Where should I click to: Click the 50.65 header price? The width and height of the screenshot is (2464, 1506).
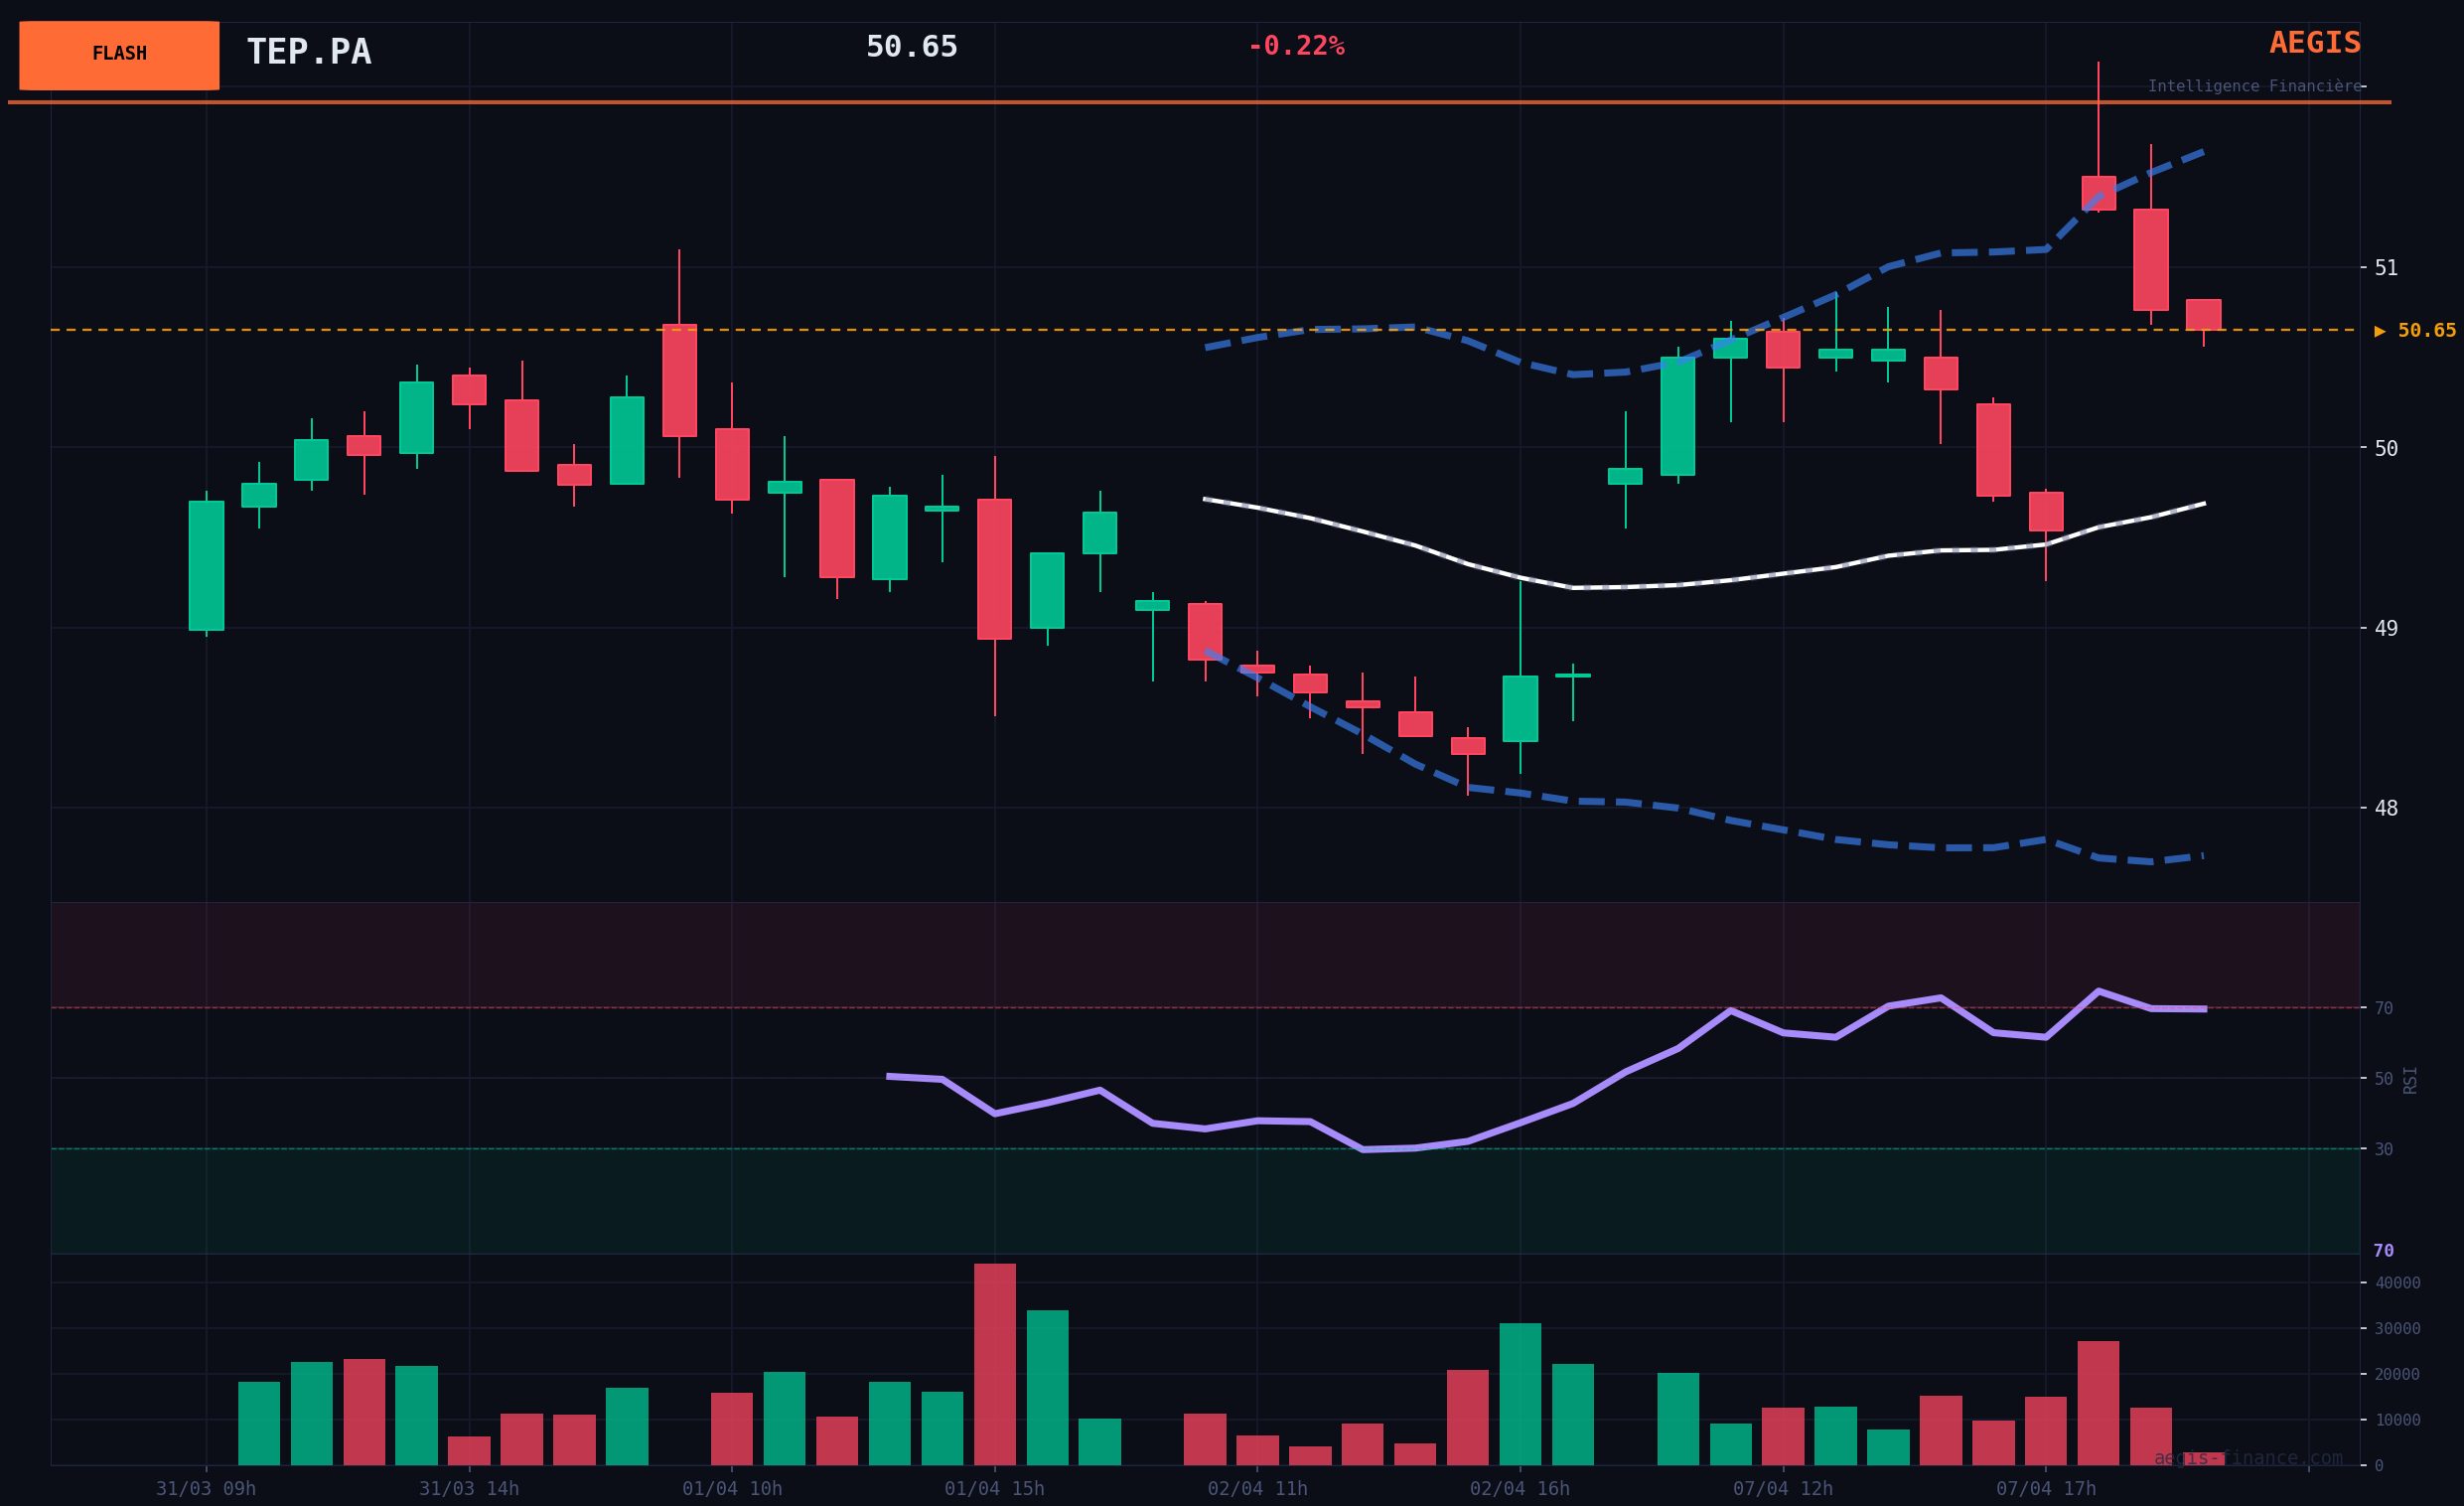tap(911, 47)
